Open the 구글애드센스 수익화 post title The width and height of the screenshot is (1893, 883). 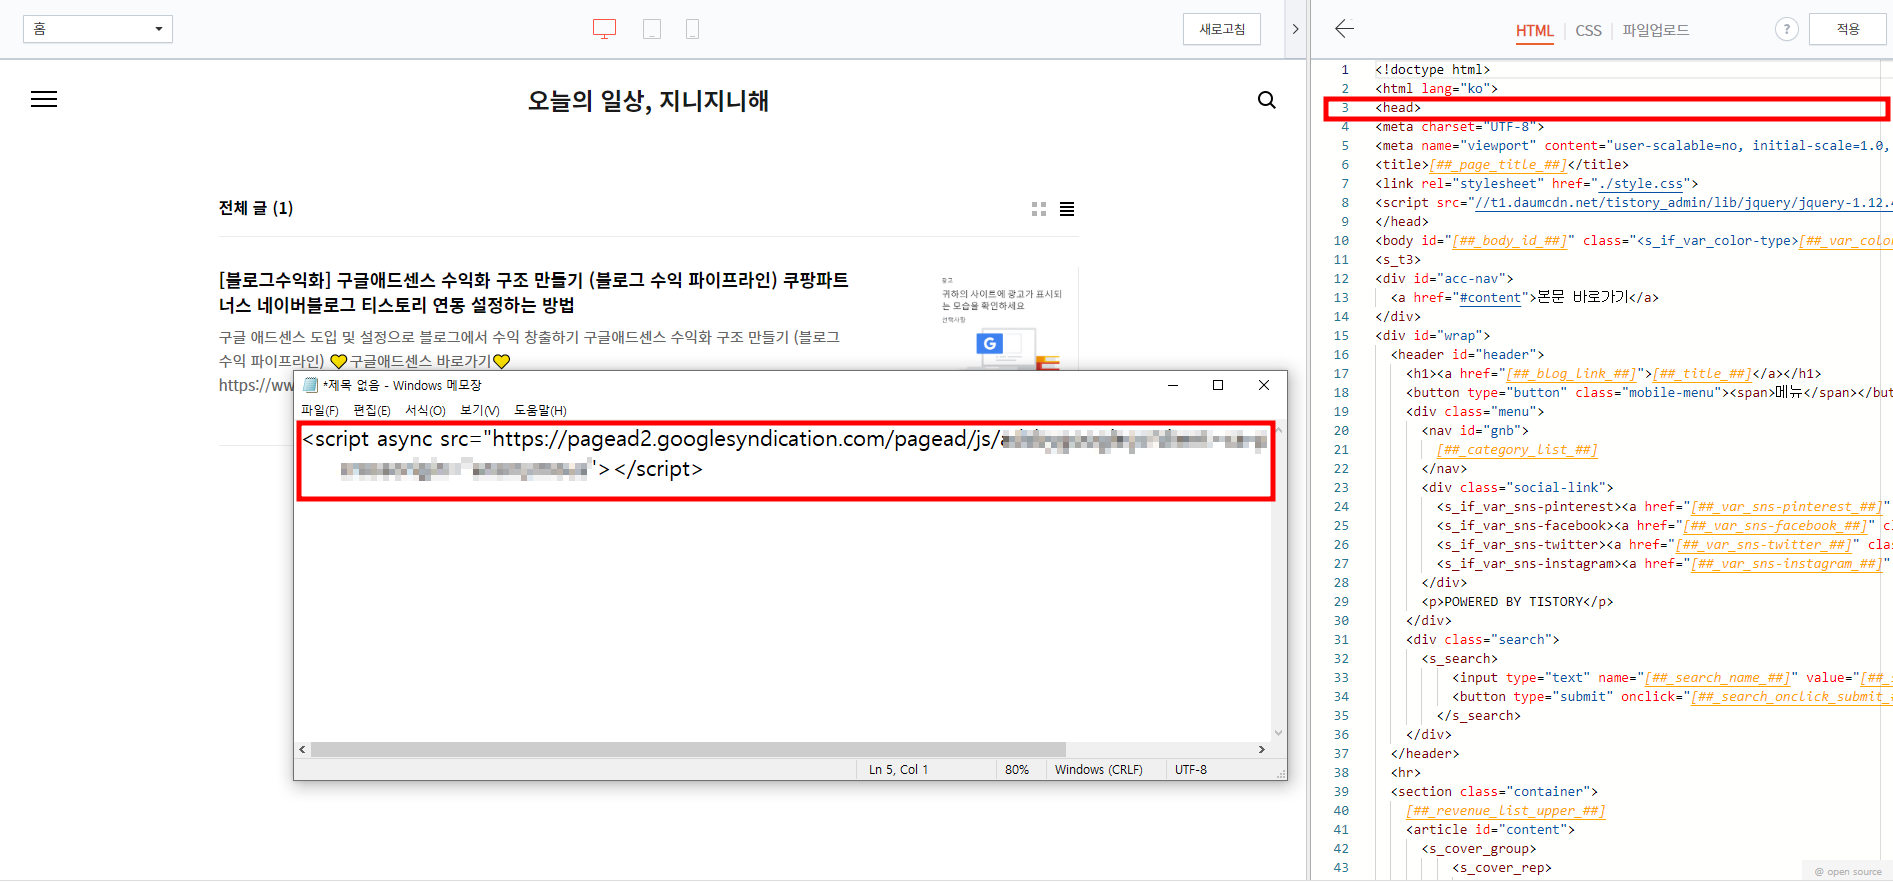[533, 292]
